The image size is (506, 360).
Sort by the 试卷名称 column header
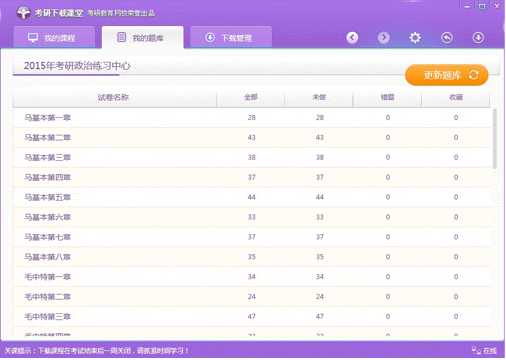(114, 97)
